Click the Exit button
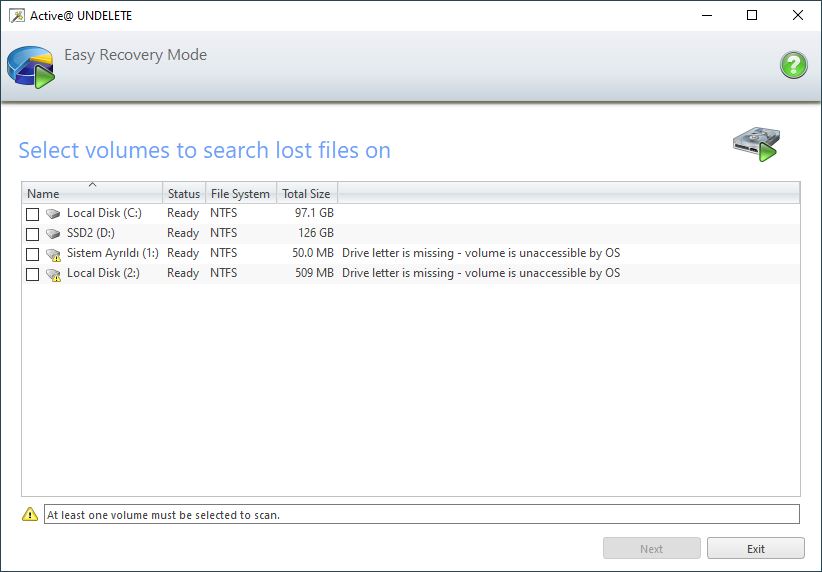The height and width of the screenshot is (572, 822). [x=755, y=548]
